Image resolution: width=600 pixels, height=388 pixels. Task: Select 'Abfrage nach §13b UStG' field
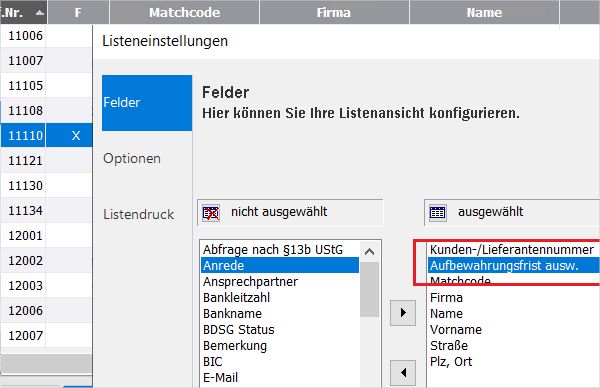(x=280, y=249)
